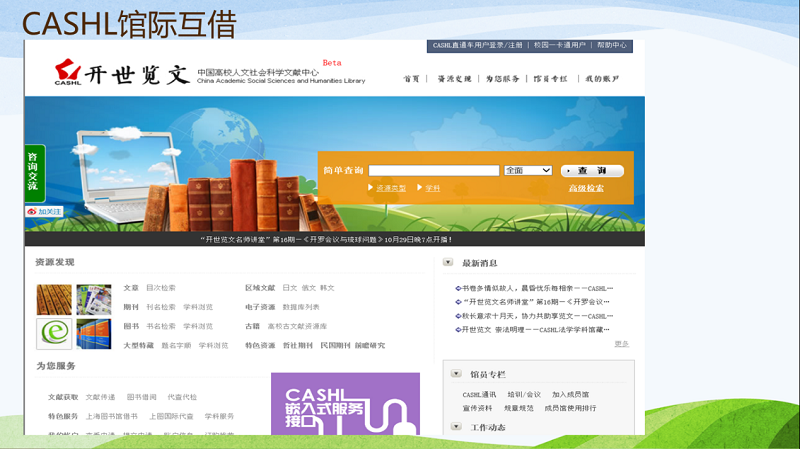Open the 帮助中心 help link

[612, 45]
